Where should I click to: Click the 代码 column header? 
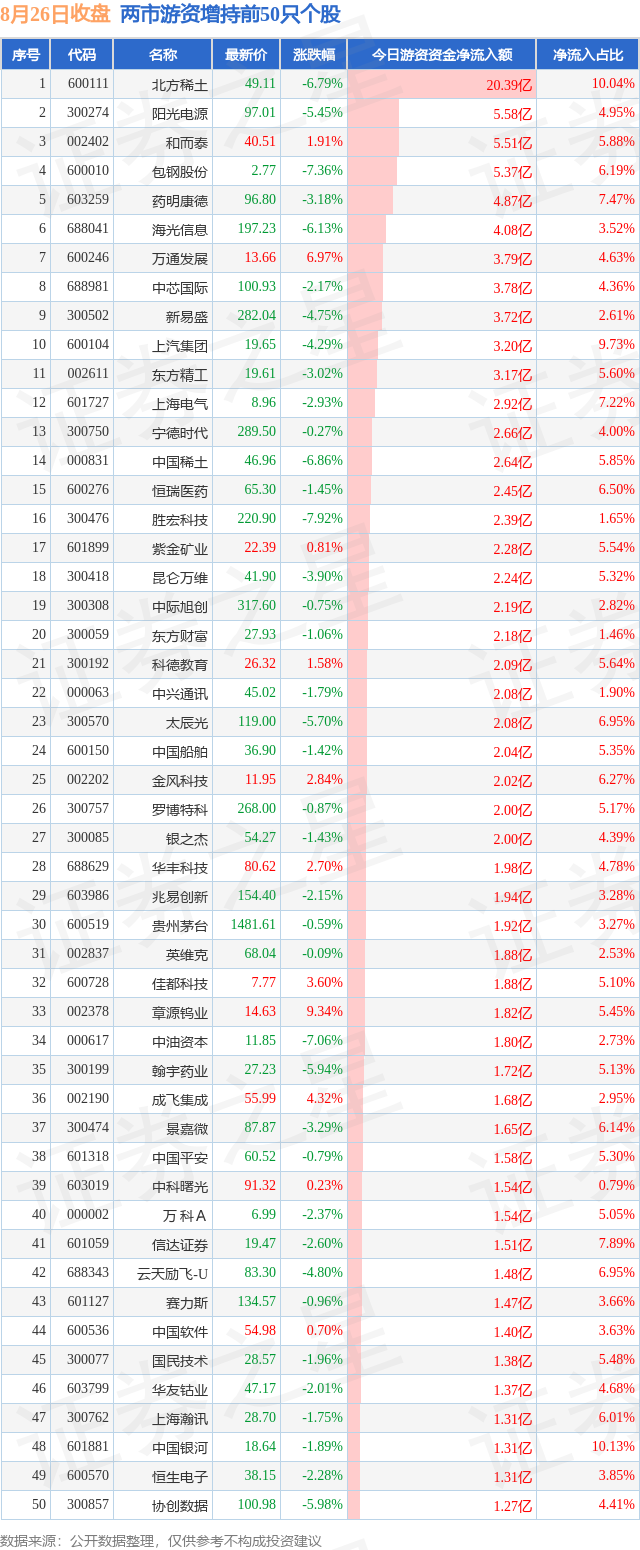coord(81,55)
